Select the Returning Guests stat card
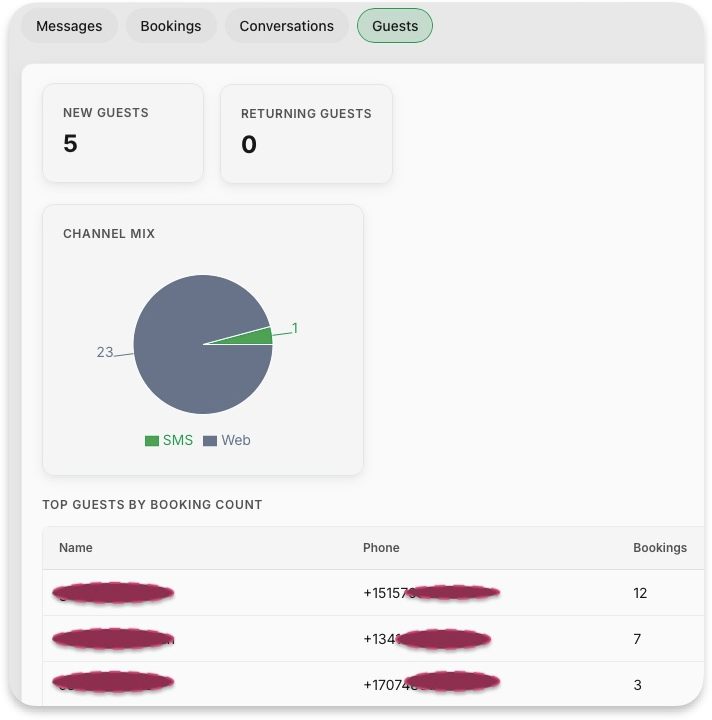 [x=306, y=133]
